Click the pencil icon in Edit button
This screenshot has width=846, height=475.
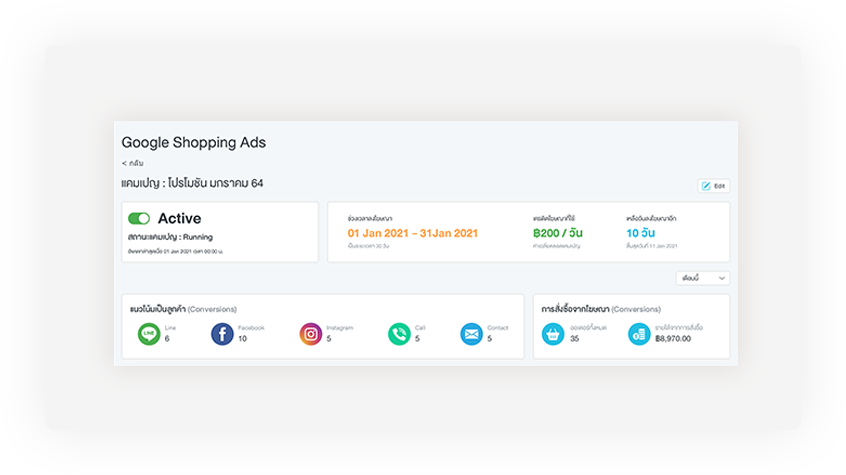coord(706,186)
